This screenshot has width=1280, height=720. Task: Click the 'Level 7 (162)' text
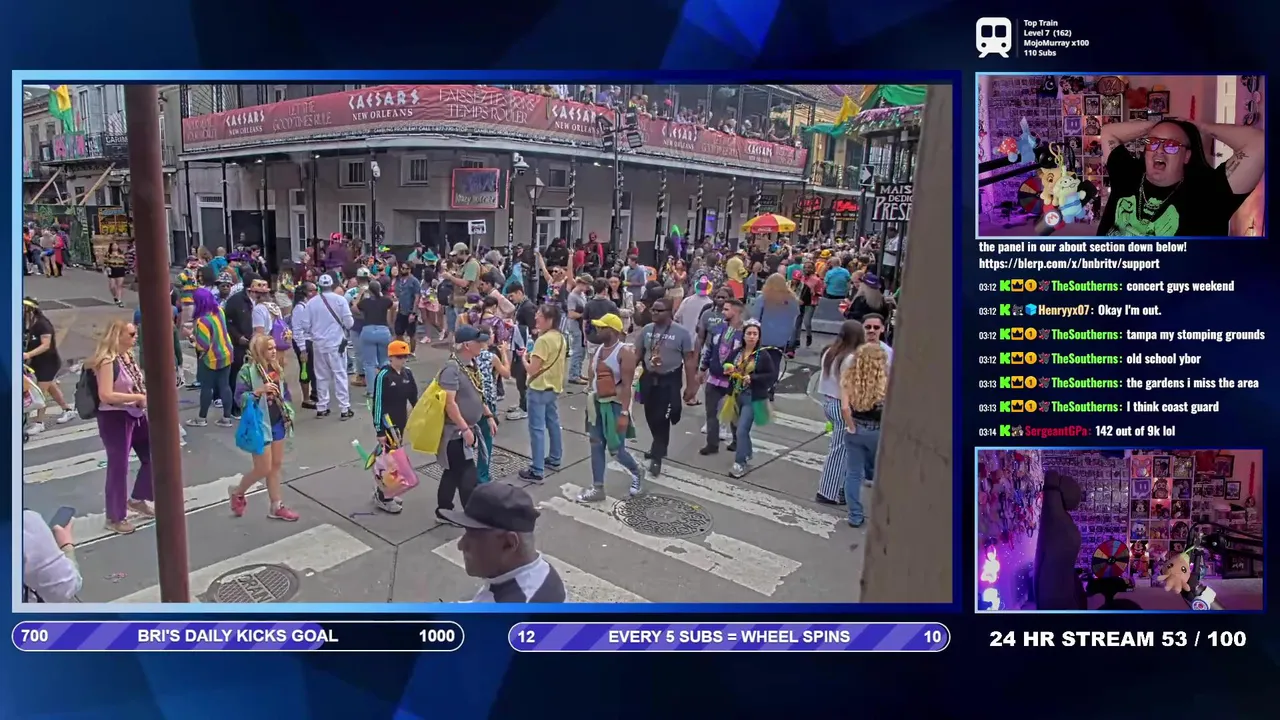[1047, 33]
